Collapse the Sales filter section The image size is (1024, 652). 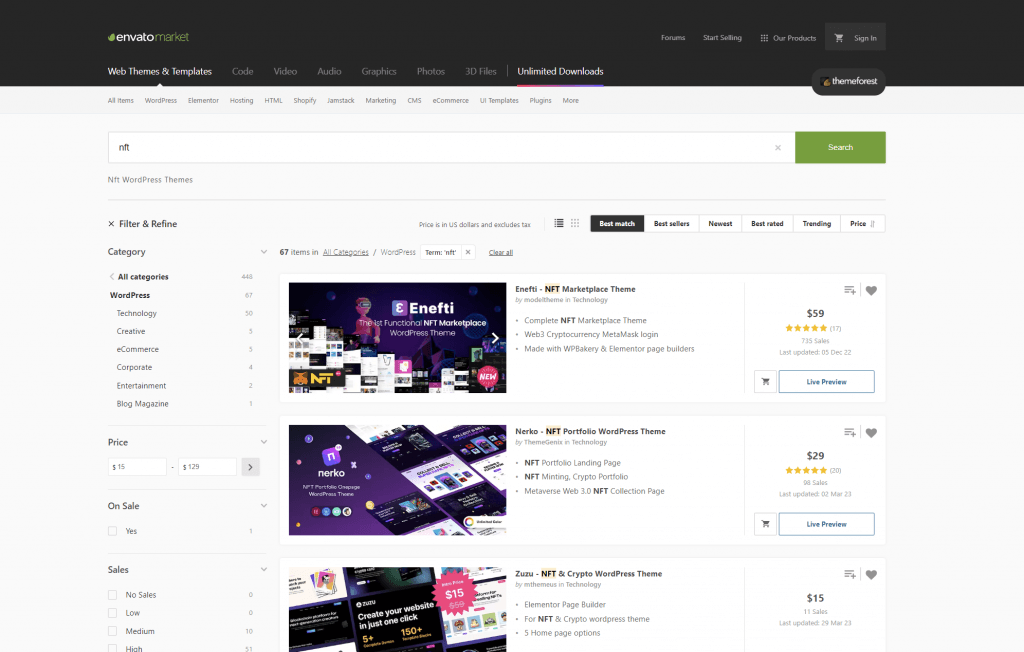pyautogui.click(x=264, y=570)
